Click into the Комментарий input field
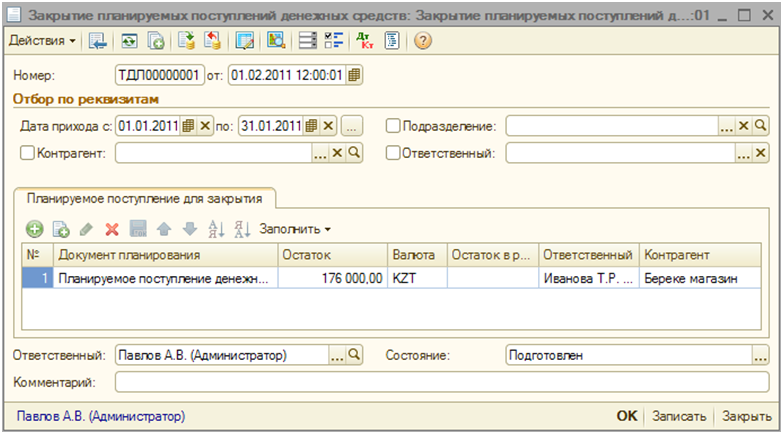 [440, 382]
